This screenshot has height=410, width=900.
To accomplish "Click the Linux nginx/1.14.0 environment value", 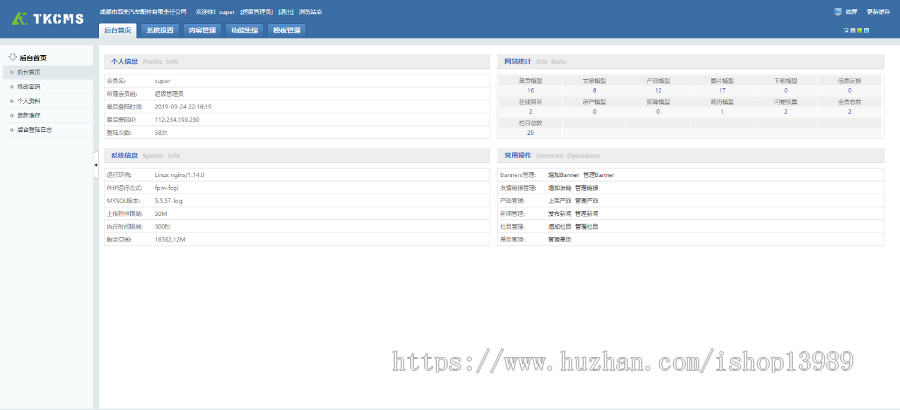I will click(x=180, y=175).
